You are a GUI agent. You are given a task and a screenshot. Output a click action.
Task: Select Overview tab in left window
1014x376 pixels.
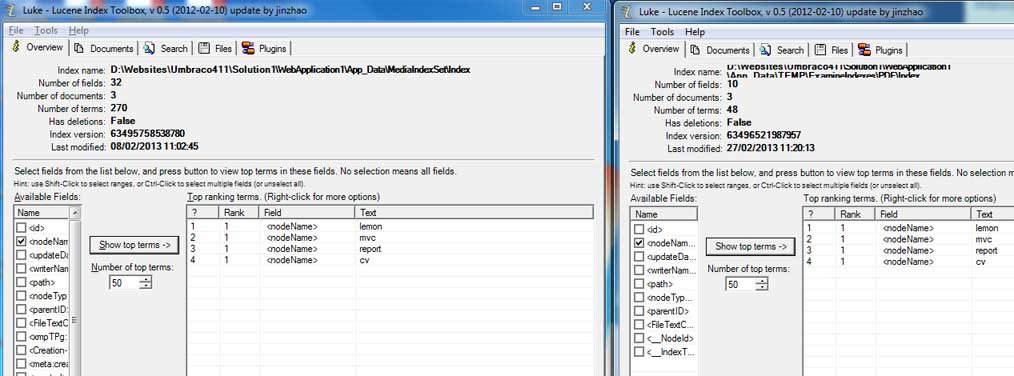click(x=38, y=47)
